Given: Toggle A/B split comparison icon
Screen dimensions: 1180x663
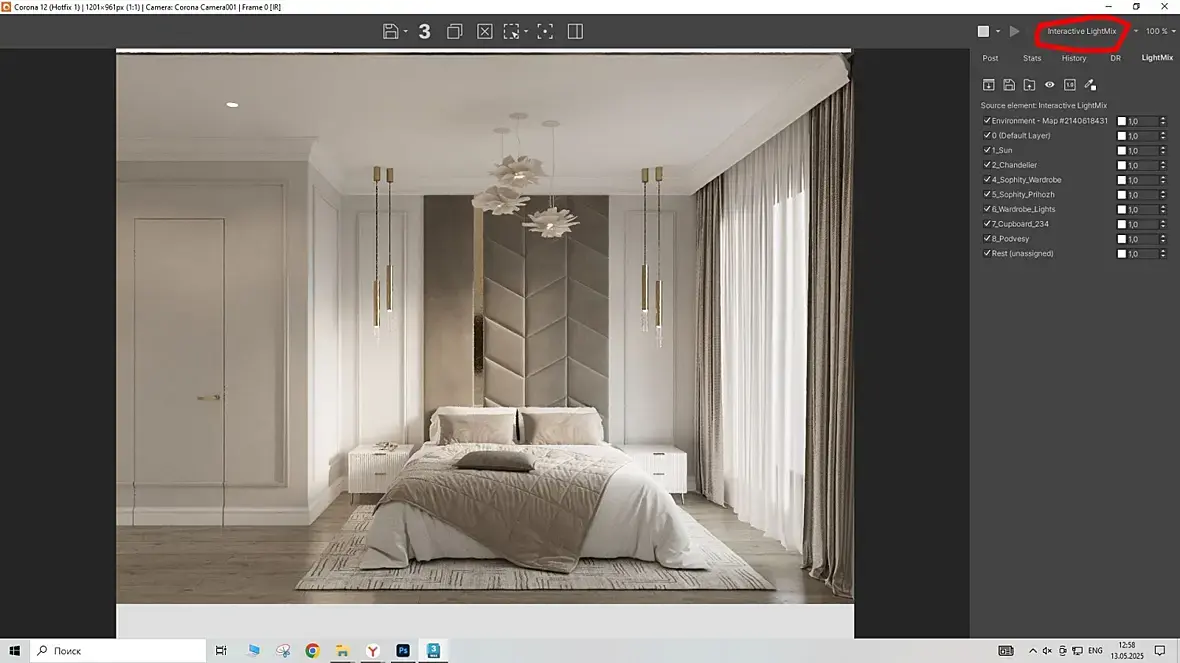Looking at the screenshot, I should (575, 32).
